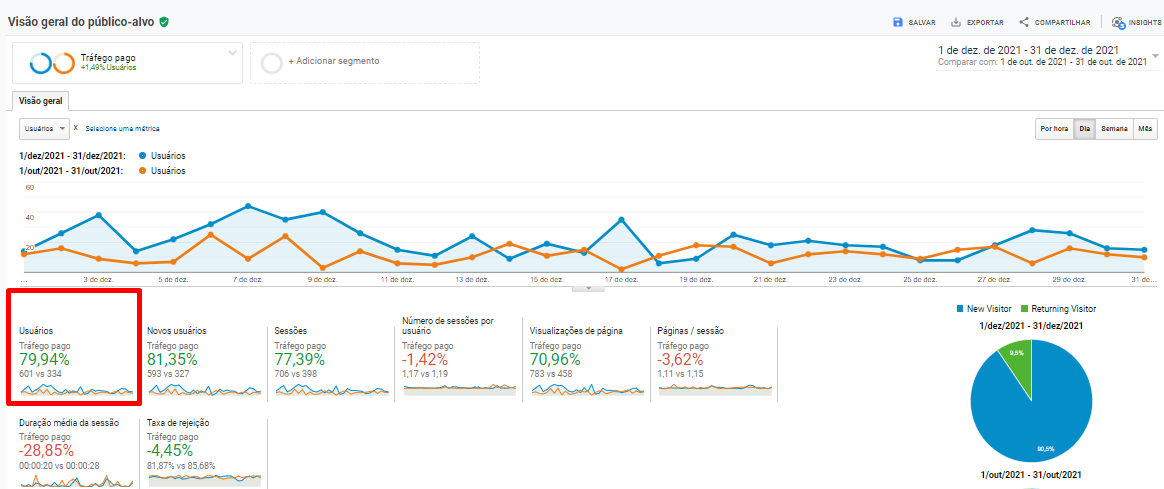Image resolution: width=1164 pixels, height=489 pixels.
Task: Open the Usuários metric dropdown
Action: point(45,129)
